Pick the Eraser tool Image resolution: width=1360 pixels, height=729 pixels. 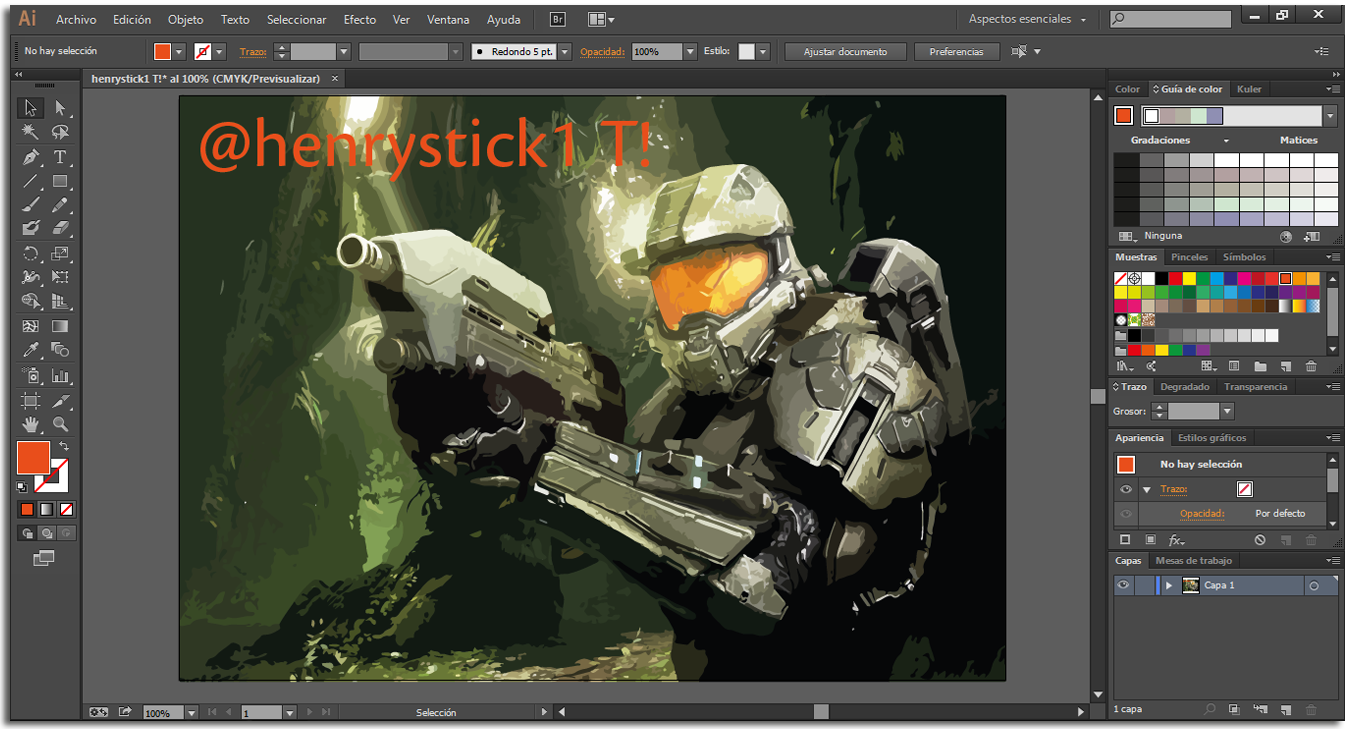(x=60, y=229)
